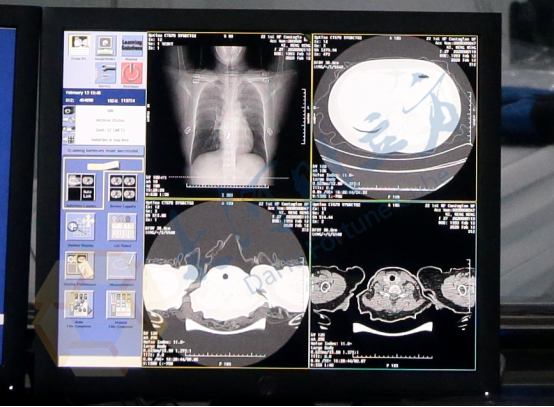Image resolution: width=554 pixels, height=407 pixels.
Task: Open the Exam Rx desktop icon
Action: [79, 45]
